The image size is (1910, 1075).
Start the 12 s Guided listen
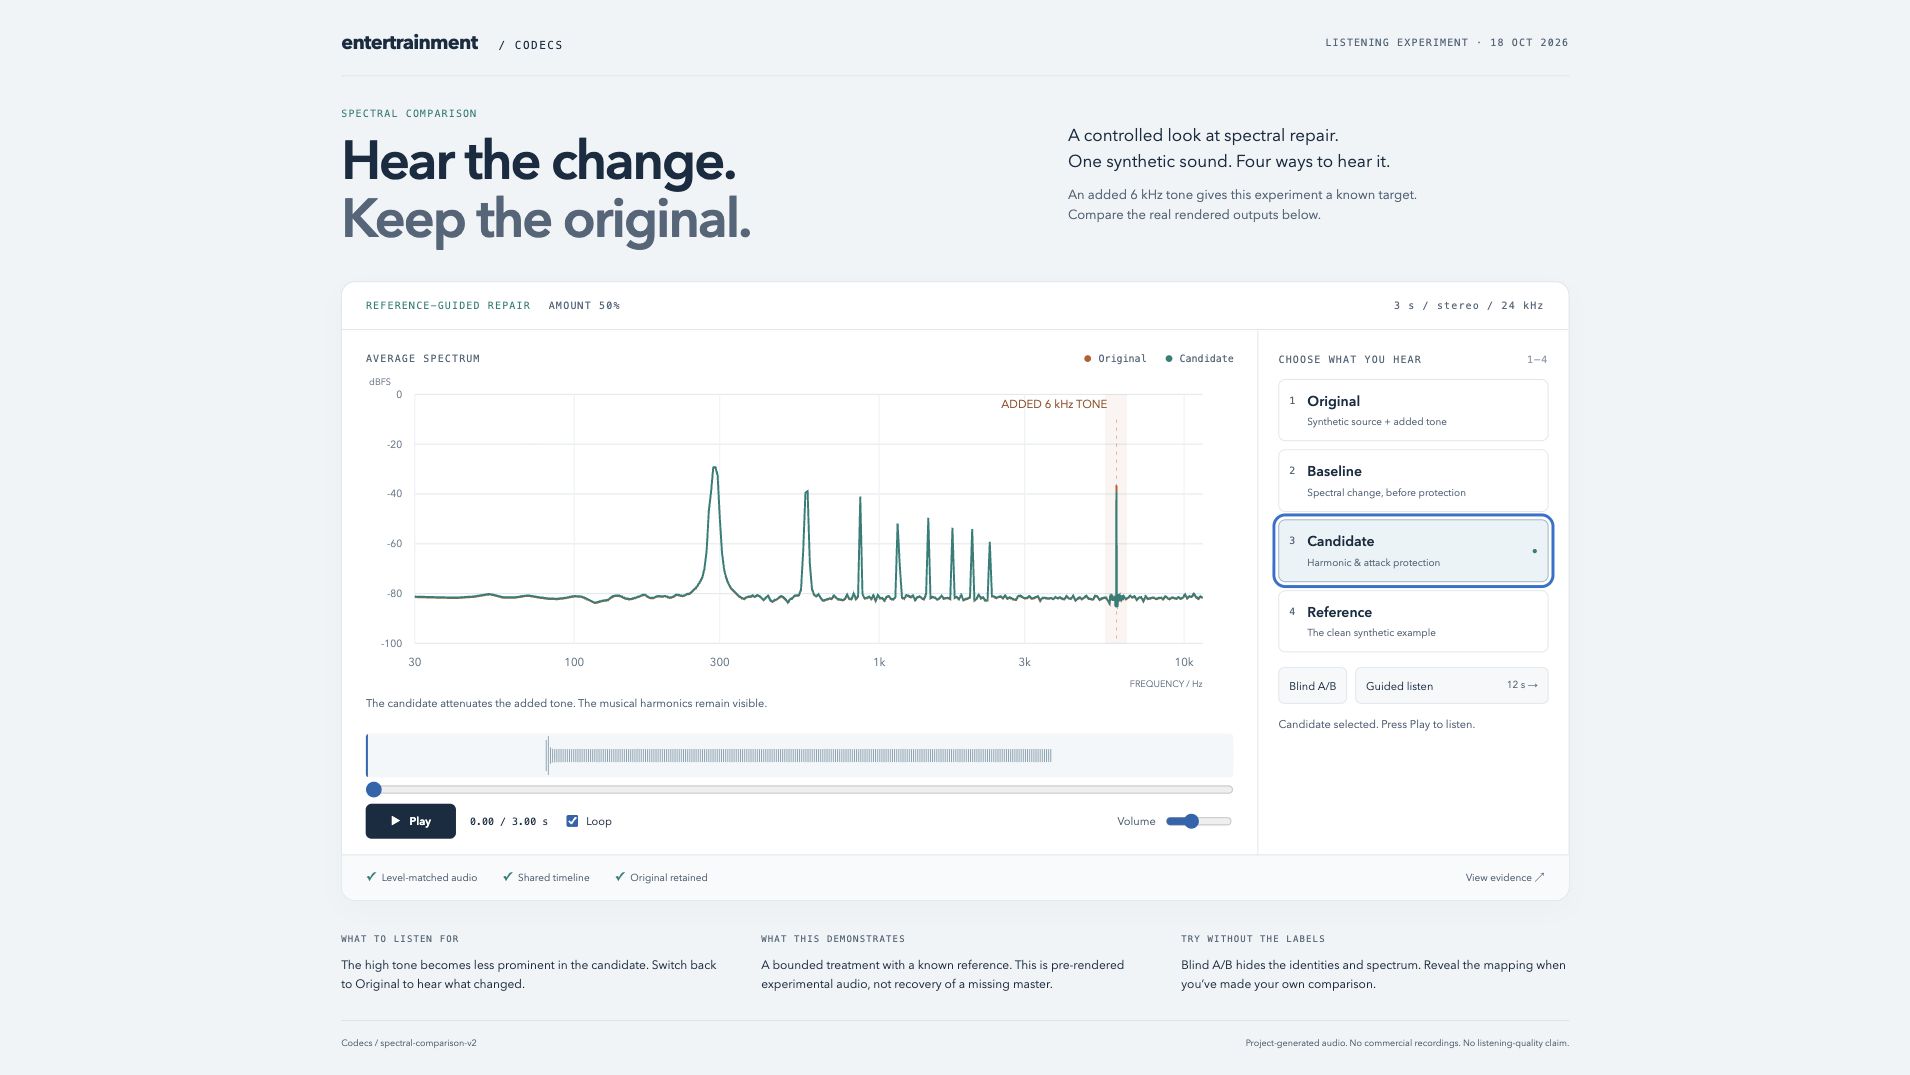(x=1451, y=686)
